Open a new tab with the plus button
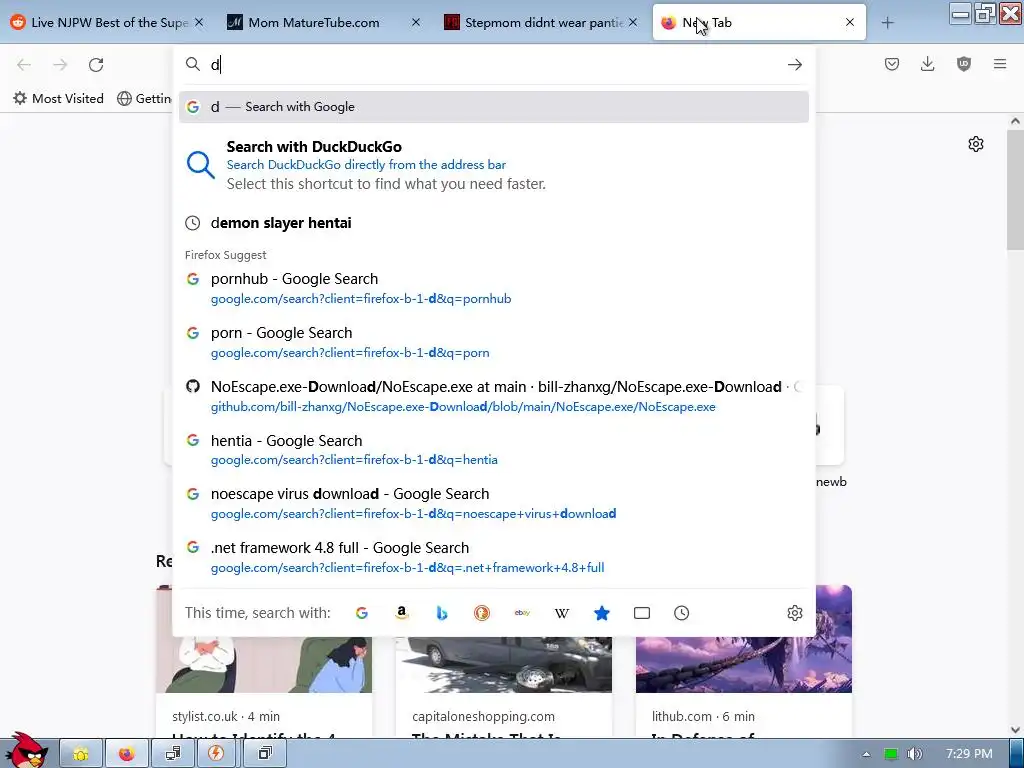Image resolution: width=1024 pixels, height=768 pixels. (x=887, y=23)
